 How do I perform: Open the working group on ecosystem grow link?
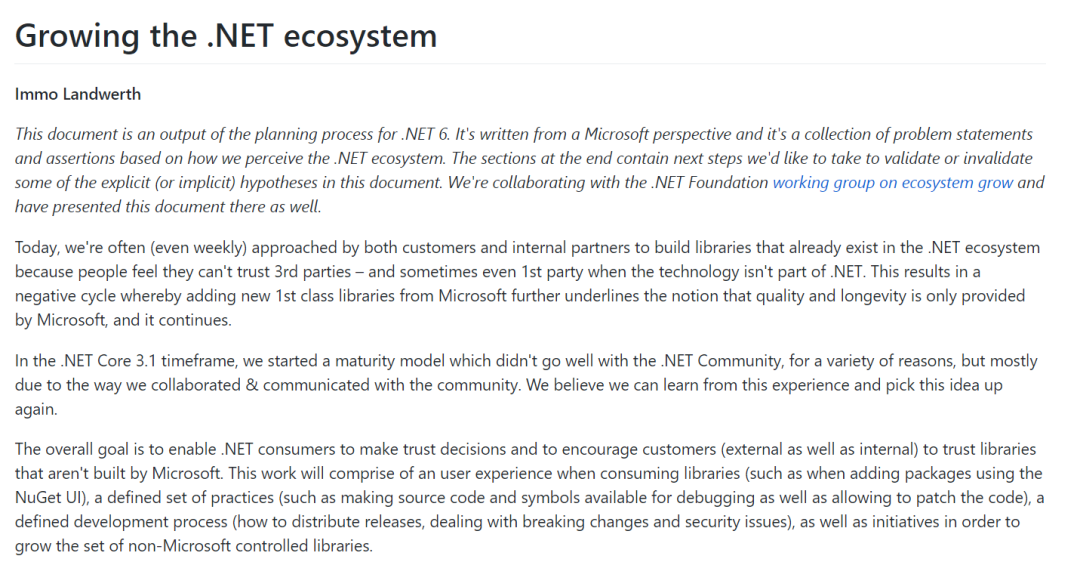tap(893, 183)
